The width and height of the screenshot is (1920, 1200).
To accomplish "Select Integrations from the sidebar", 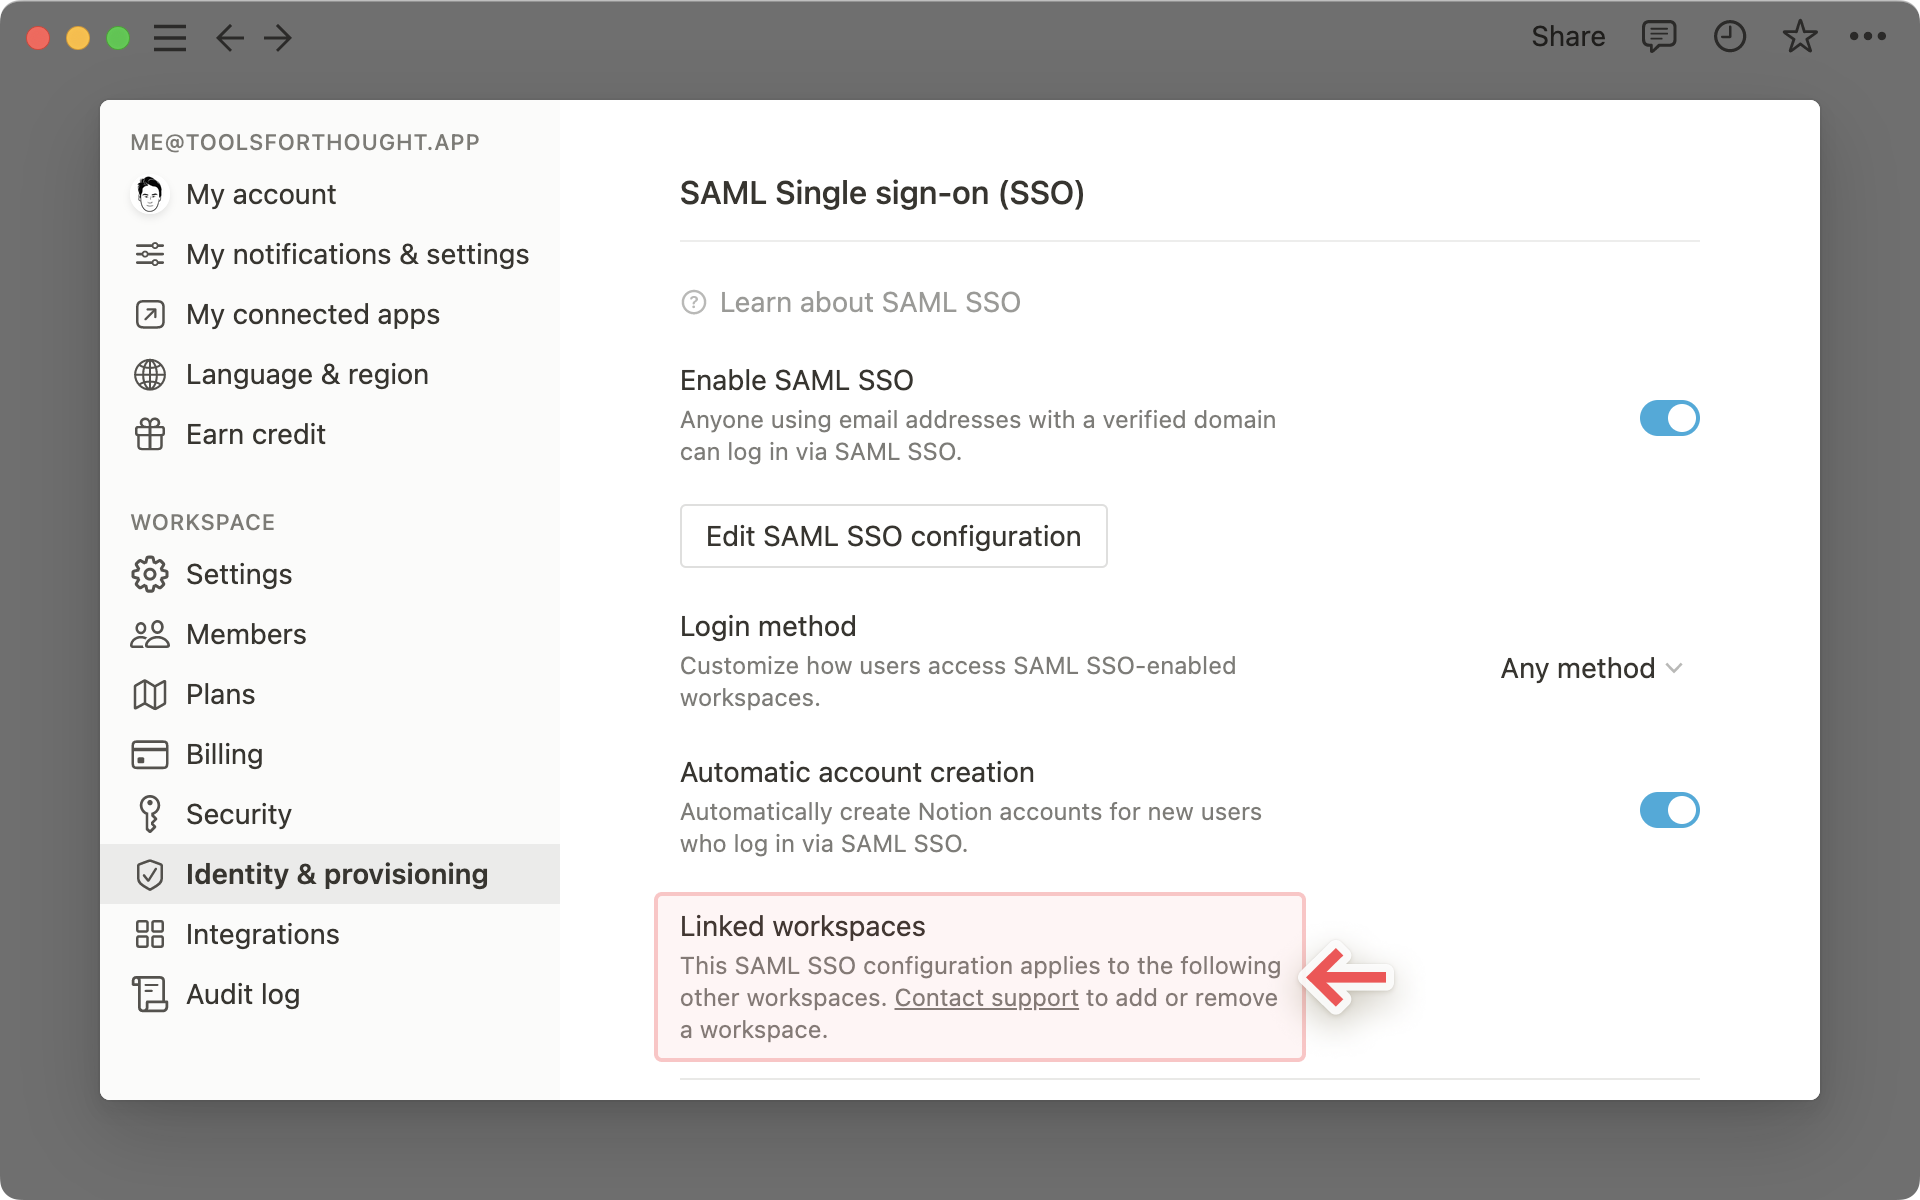I will tap(263, 933).
